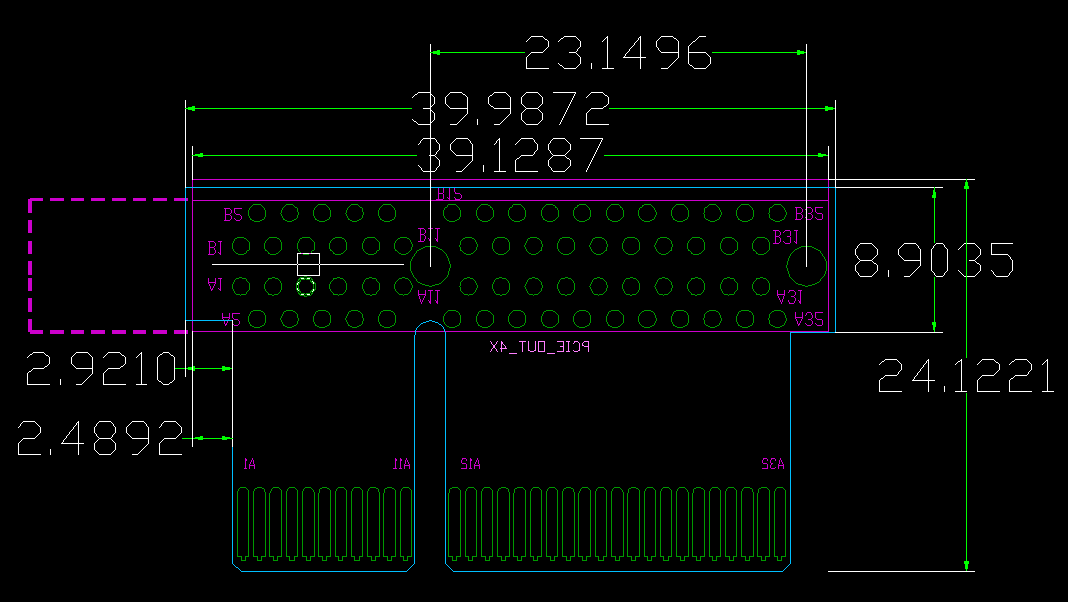This screenshot has width=1068, height=602.
Task: Select the 39.9872 dimension value
Action: [511, 108]
